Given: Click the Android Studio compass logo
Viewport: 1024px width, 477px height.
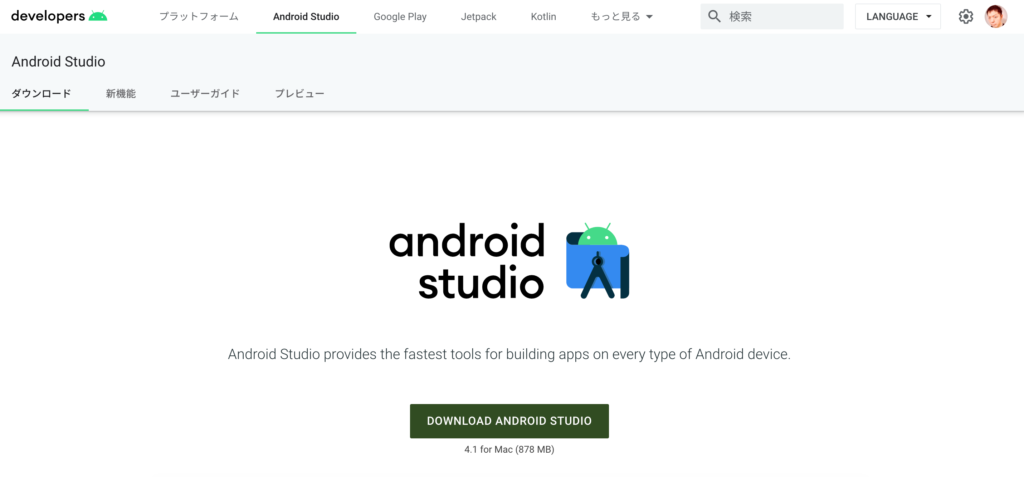Looking at the screenshot, I should tap(598, 261).
